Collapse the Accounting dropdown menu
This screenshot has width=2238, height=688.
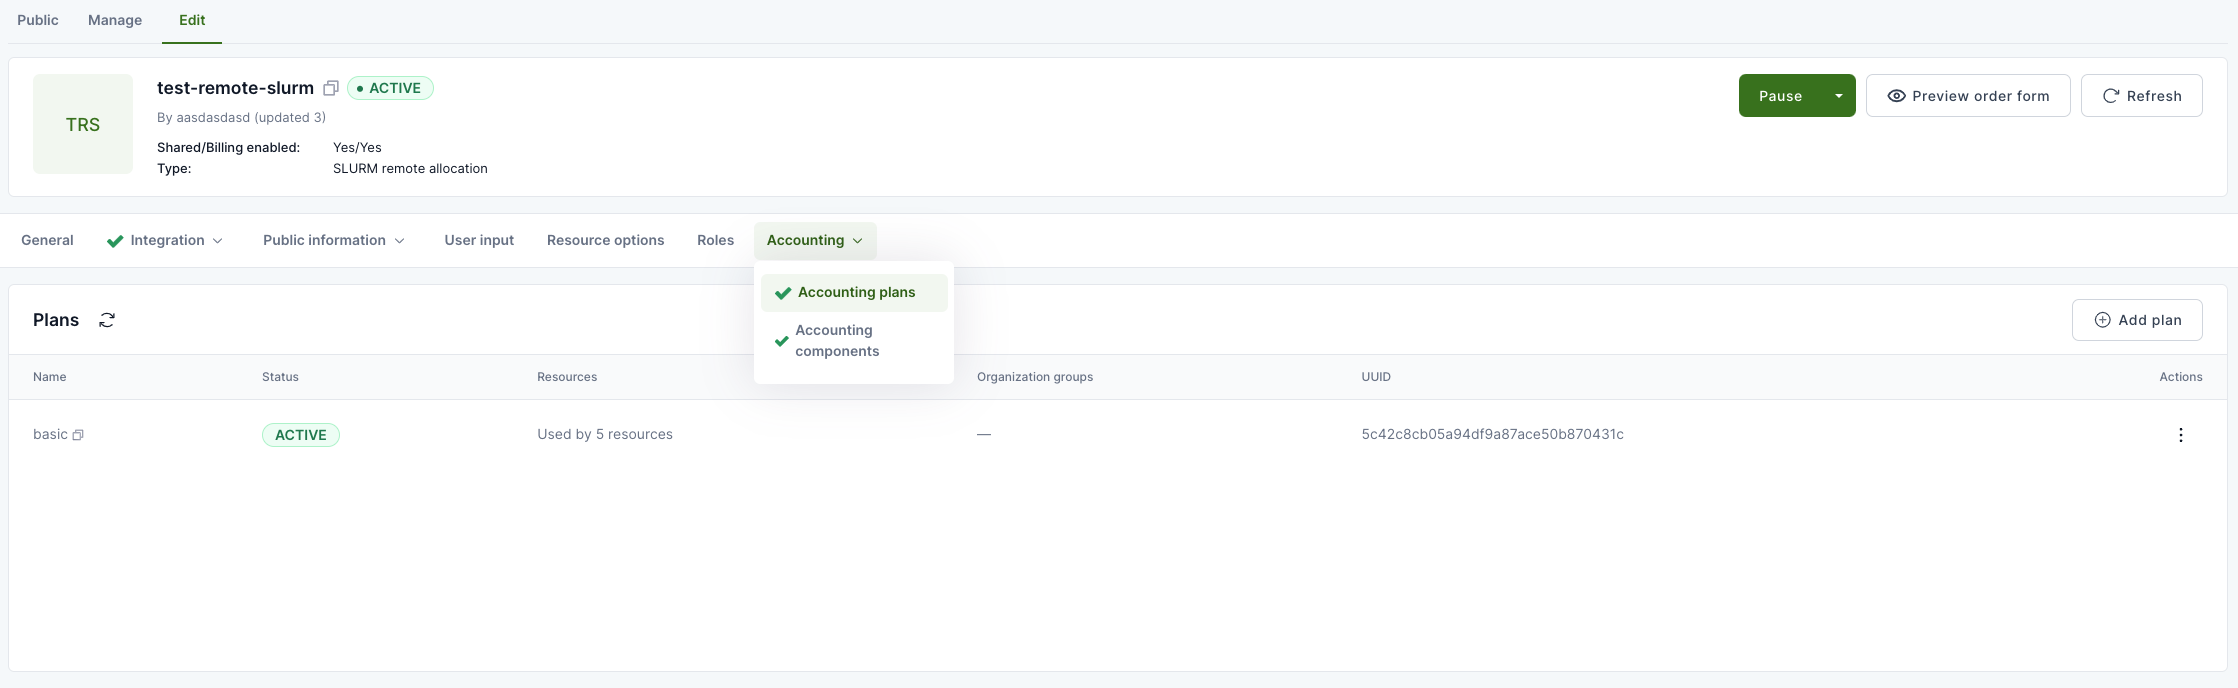[x=814, y=240]
